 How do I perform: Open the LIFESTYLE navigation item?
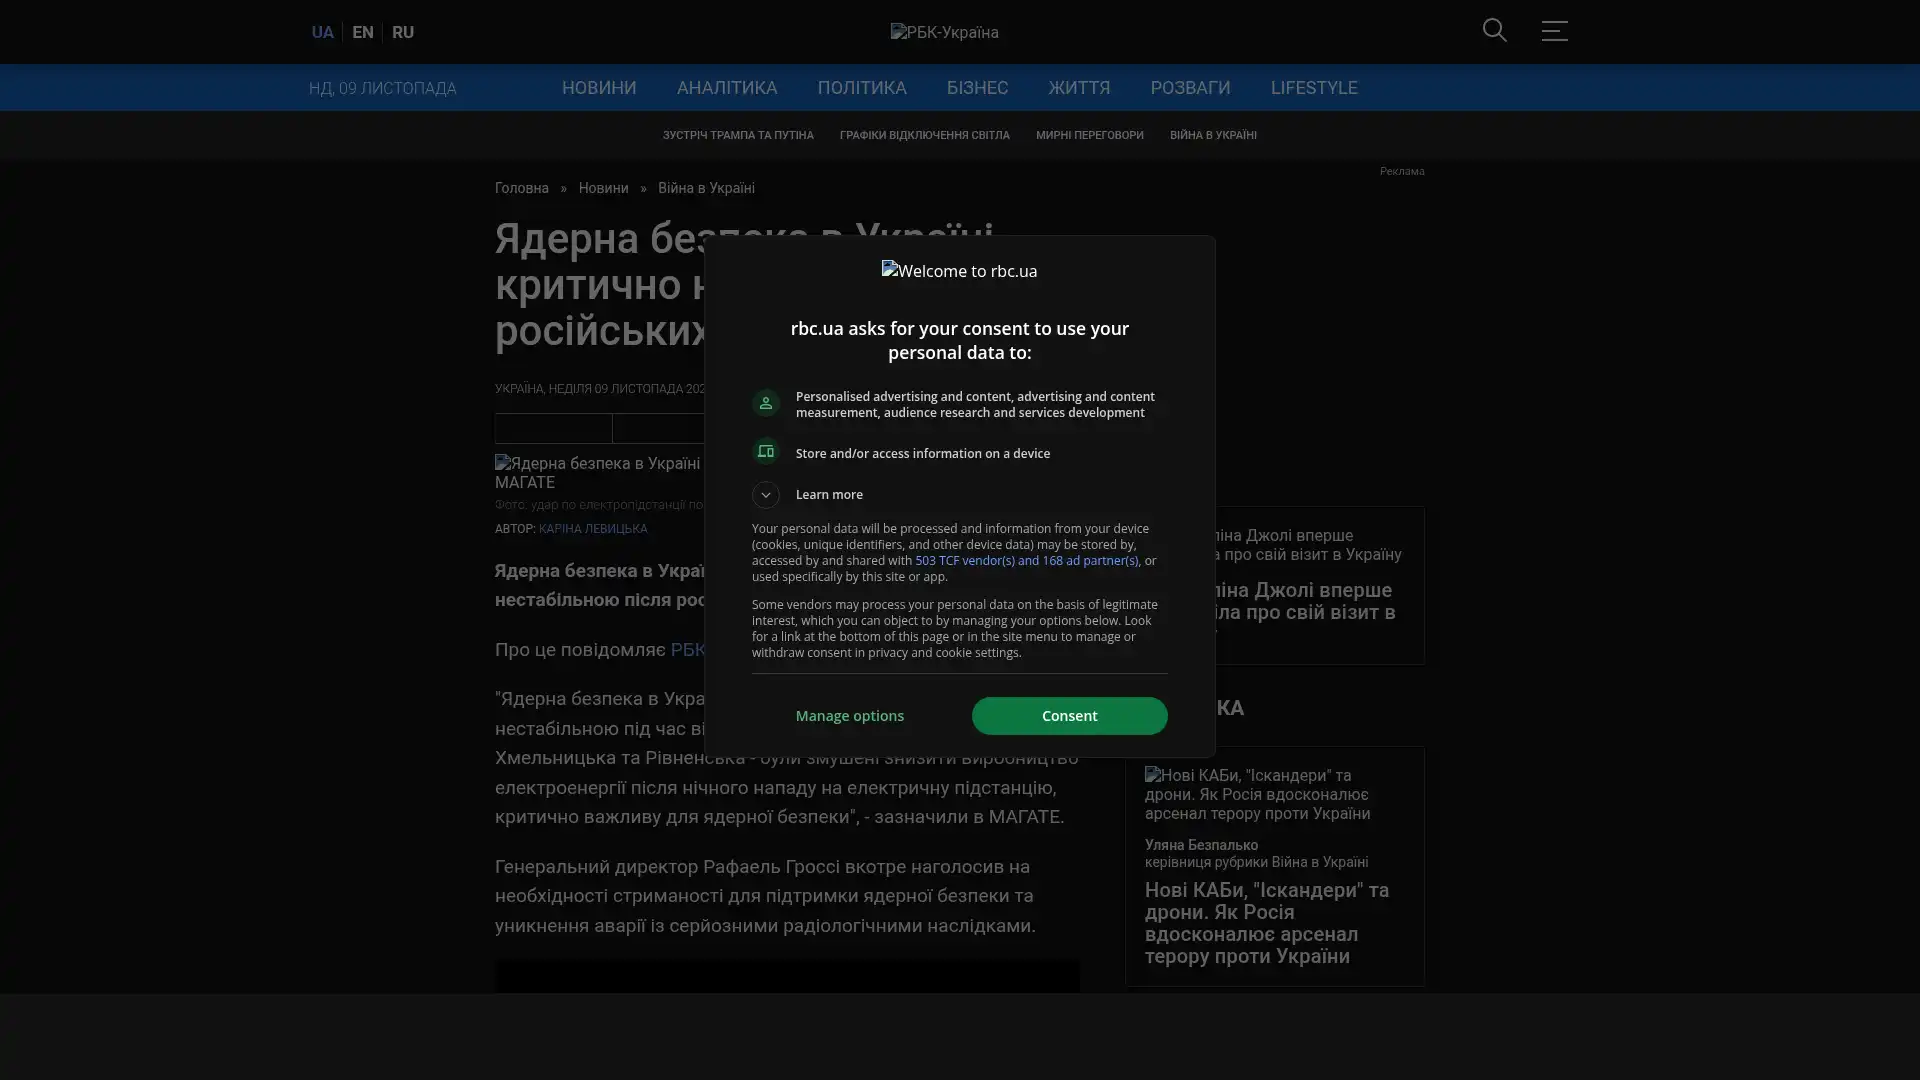1313,88
